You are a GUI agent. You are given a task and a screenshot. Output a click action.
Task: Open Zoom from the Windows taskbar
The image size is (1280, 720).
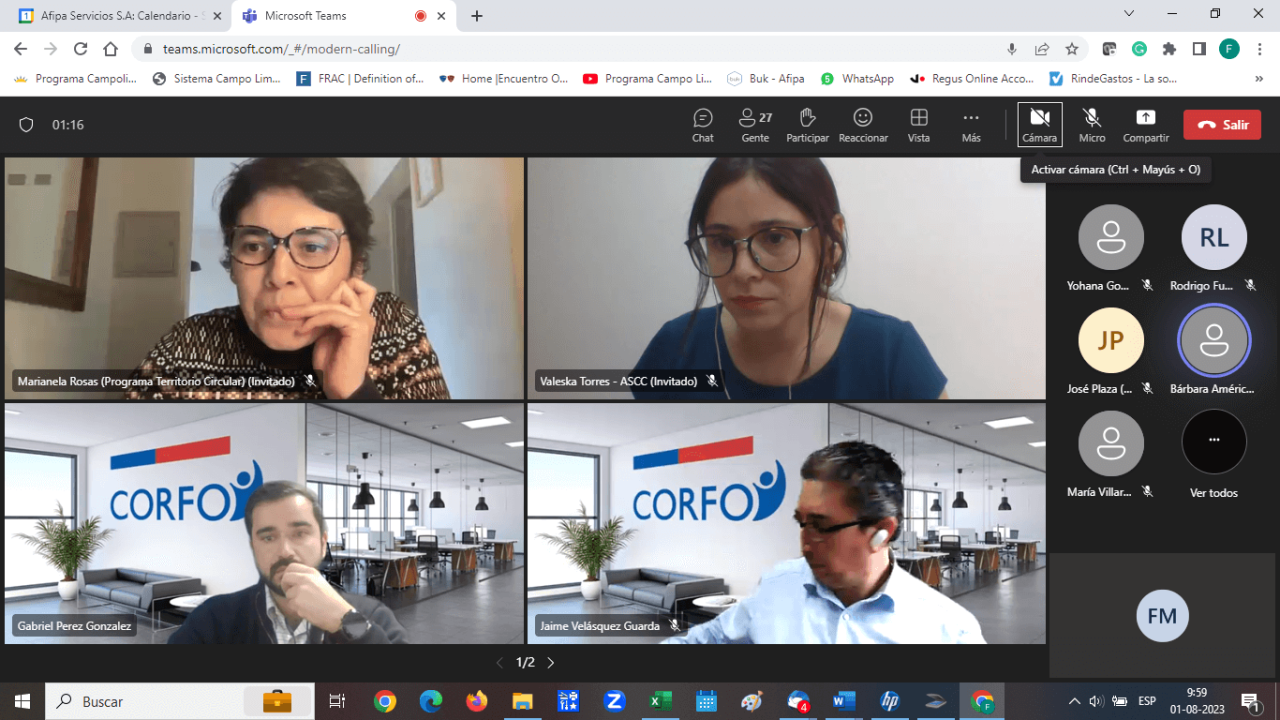(x=614, y=701)
